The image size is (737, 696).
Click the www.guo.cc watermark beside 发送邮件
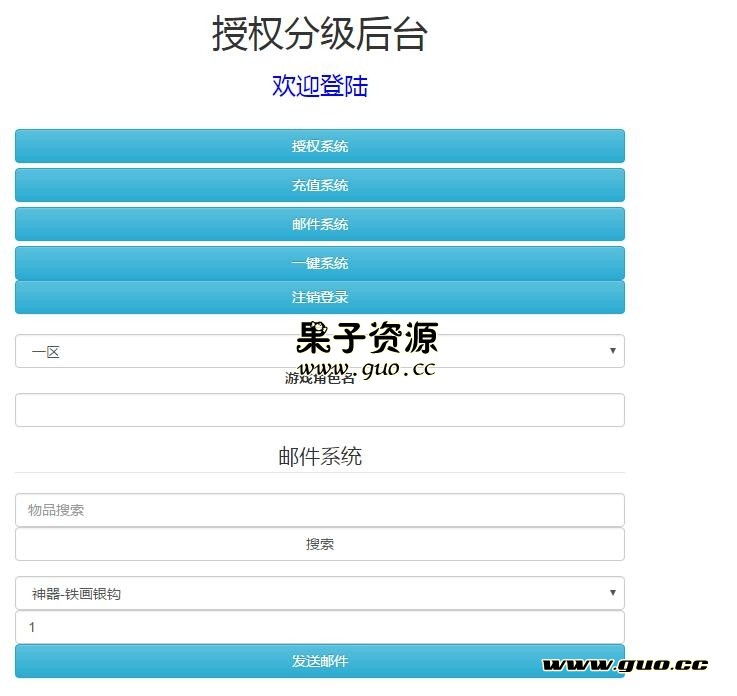pyautogui.click(x=625, y=665)
